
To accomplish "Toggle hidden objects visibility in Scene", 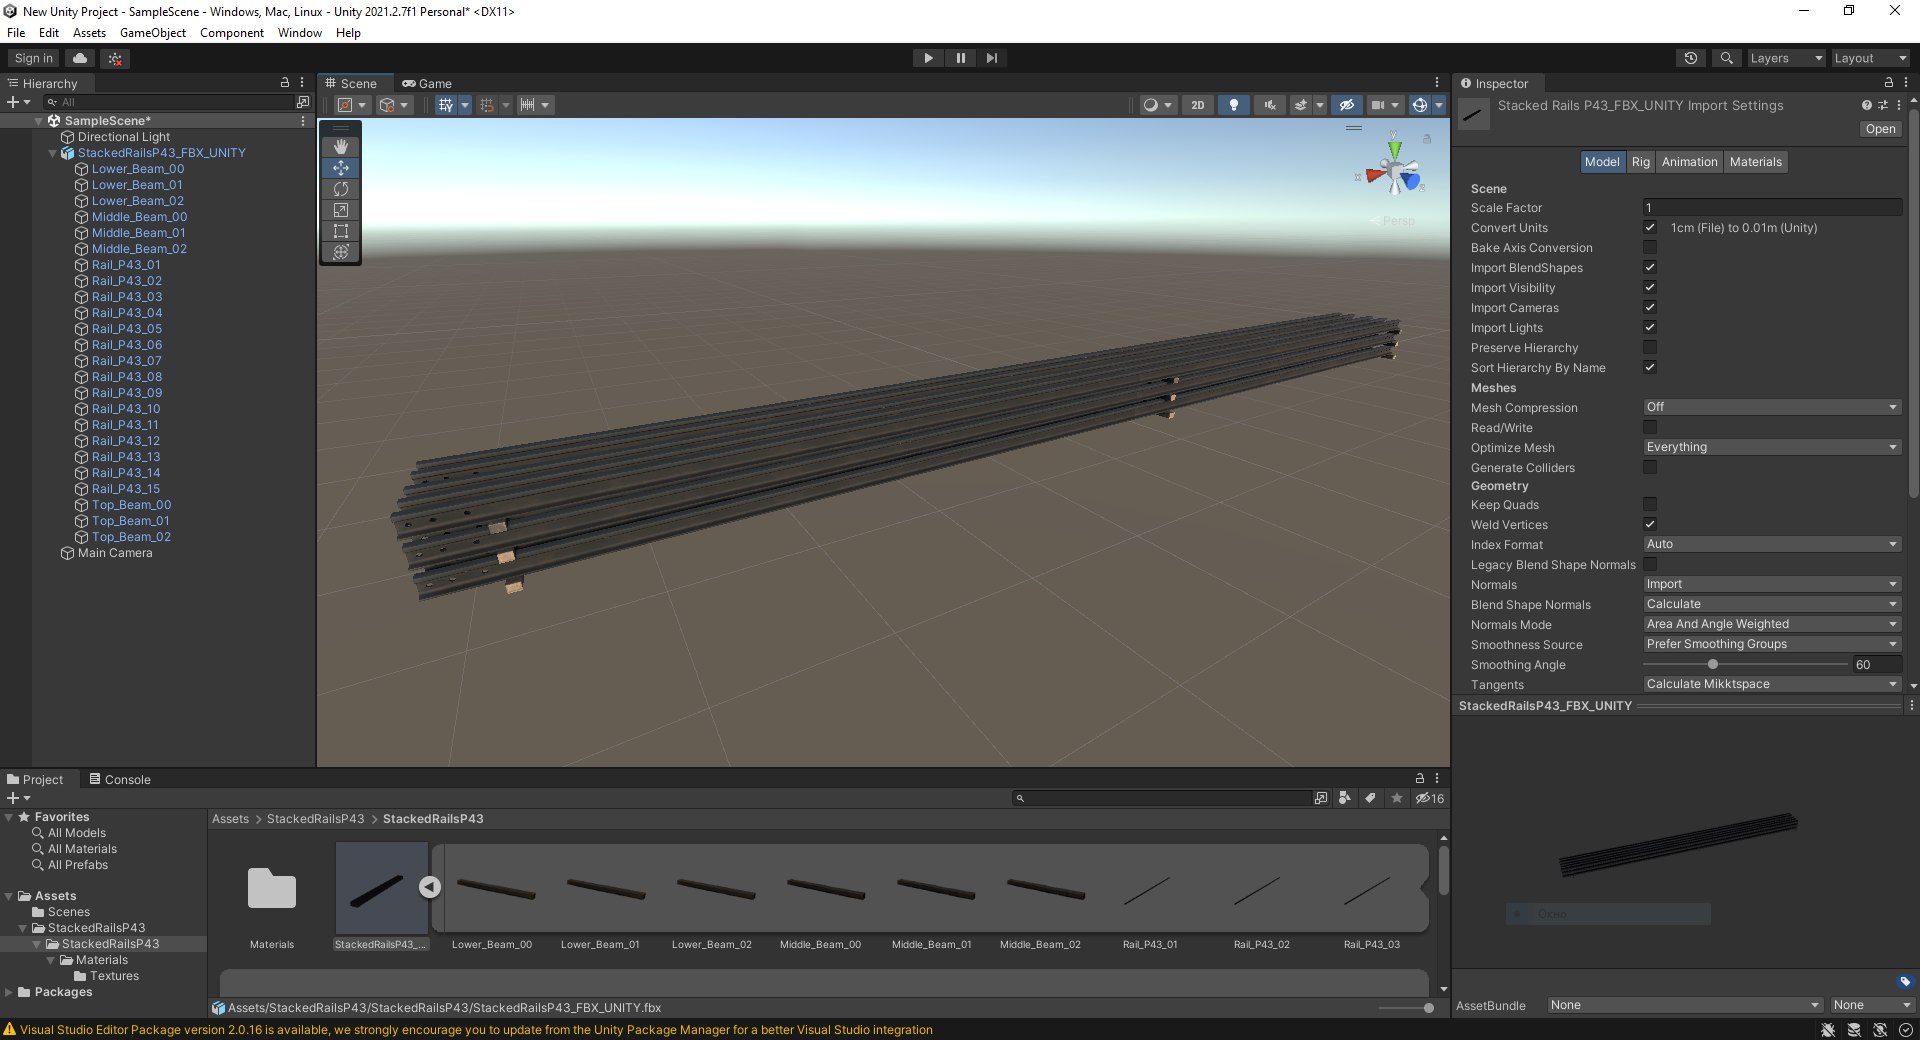I will (1347, 105).
